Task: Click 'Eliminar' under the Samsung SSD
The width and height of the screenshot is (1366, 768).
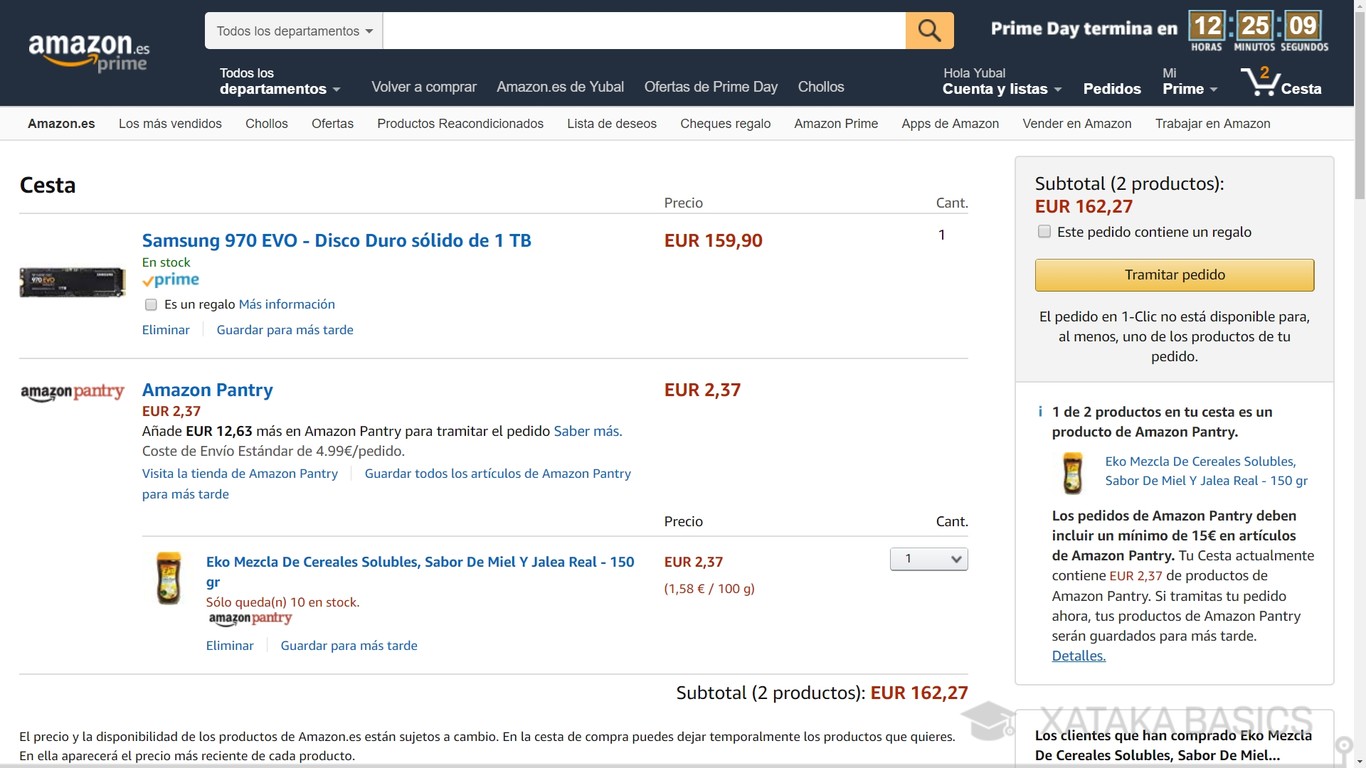Action: (x=165, y=329)
